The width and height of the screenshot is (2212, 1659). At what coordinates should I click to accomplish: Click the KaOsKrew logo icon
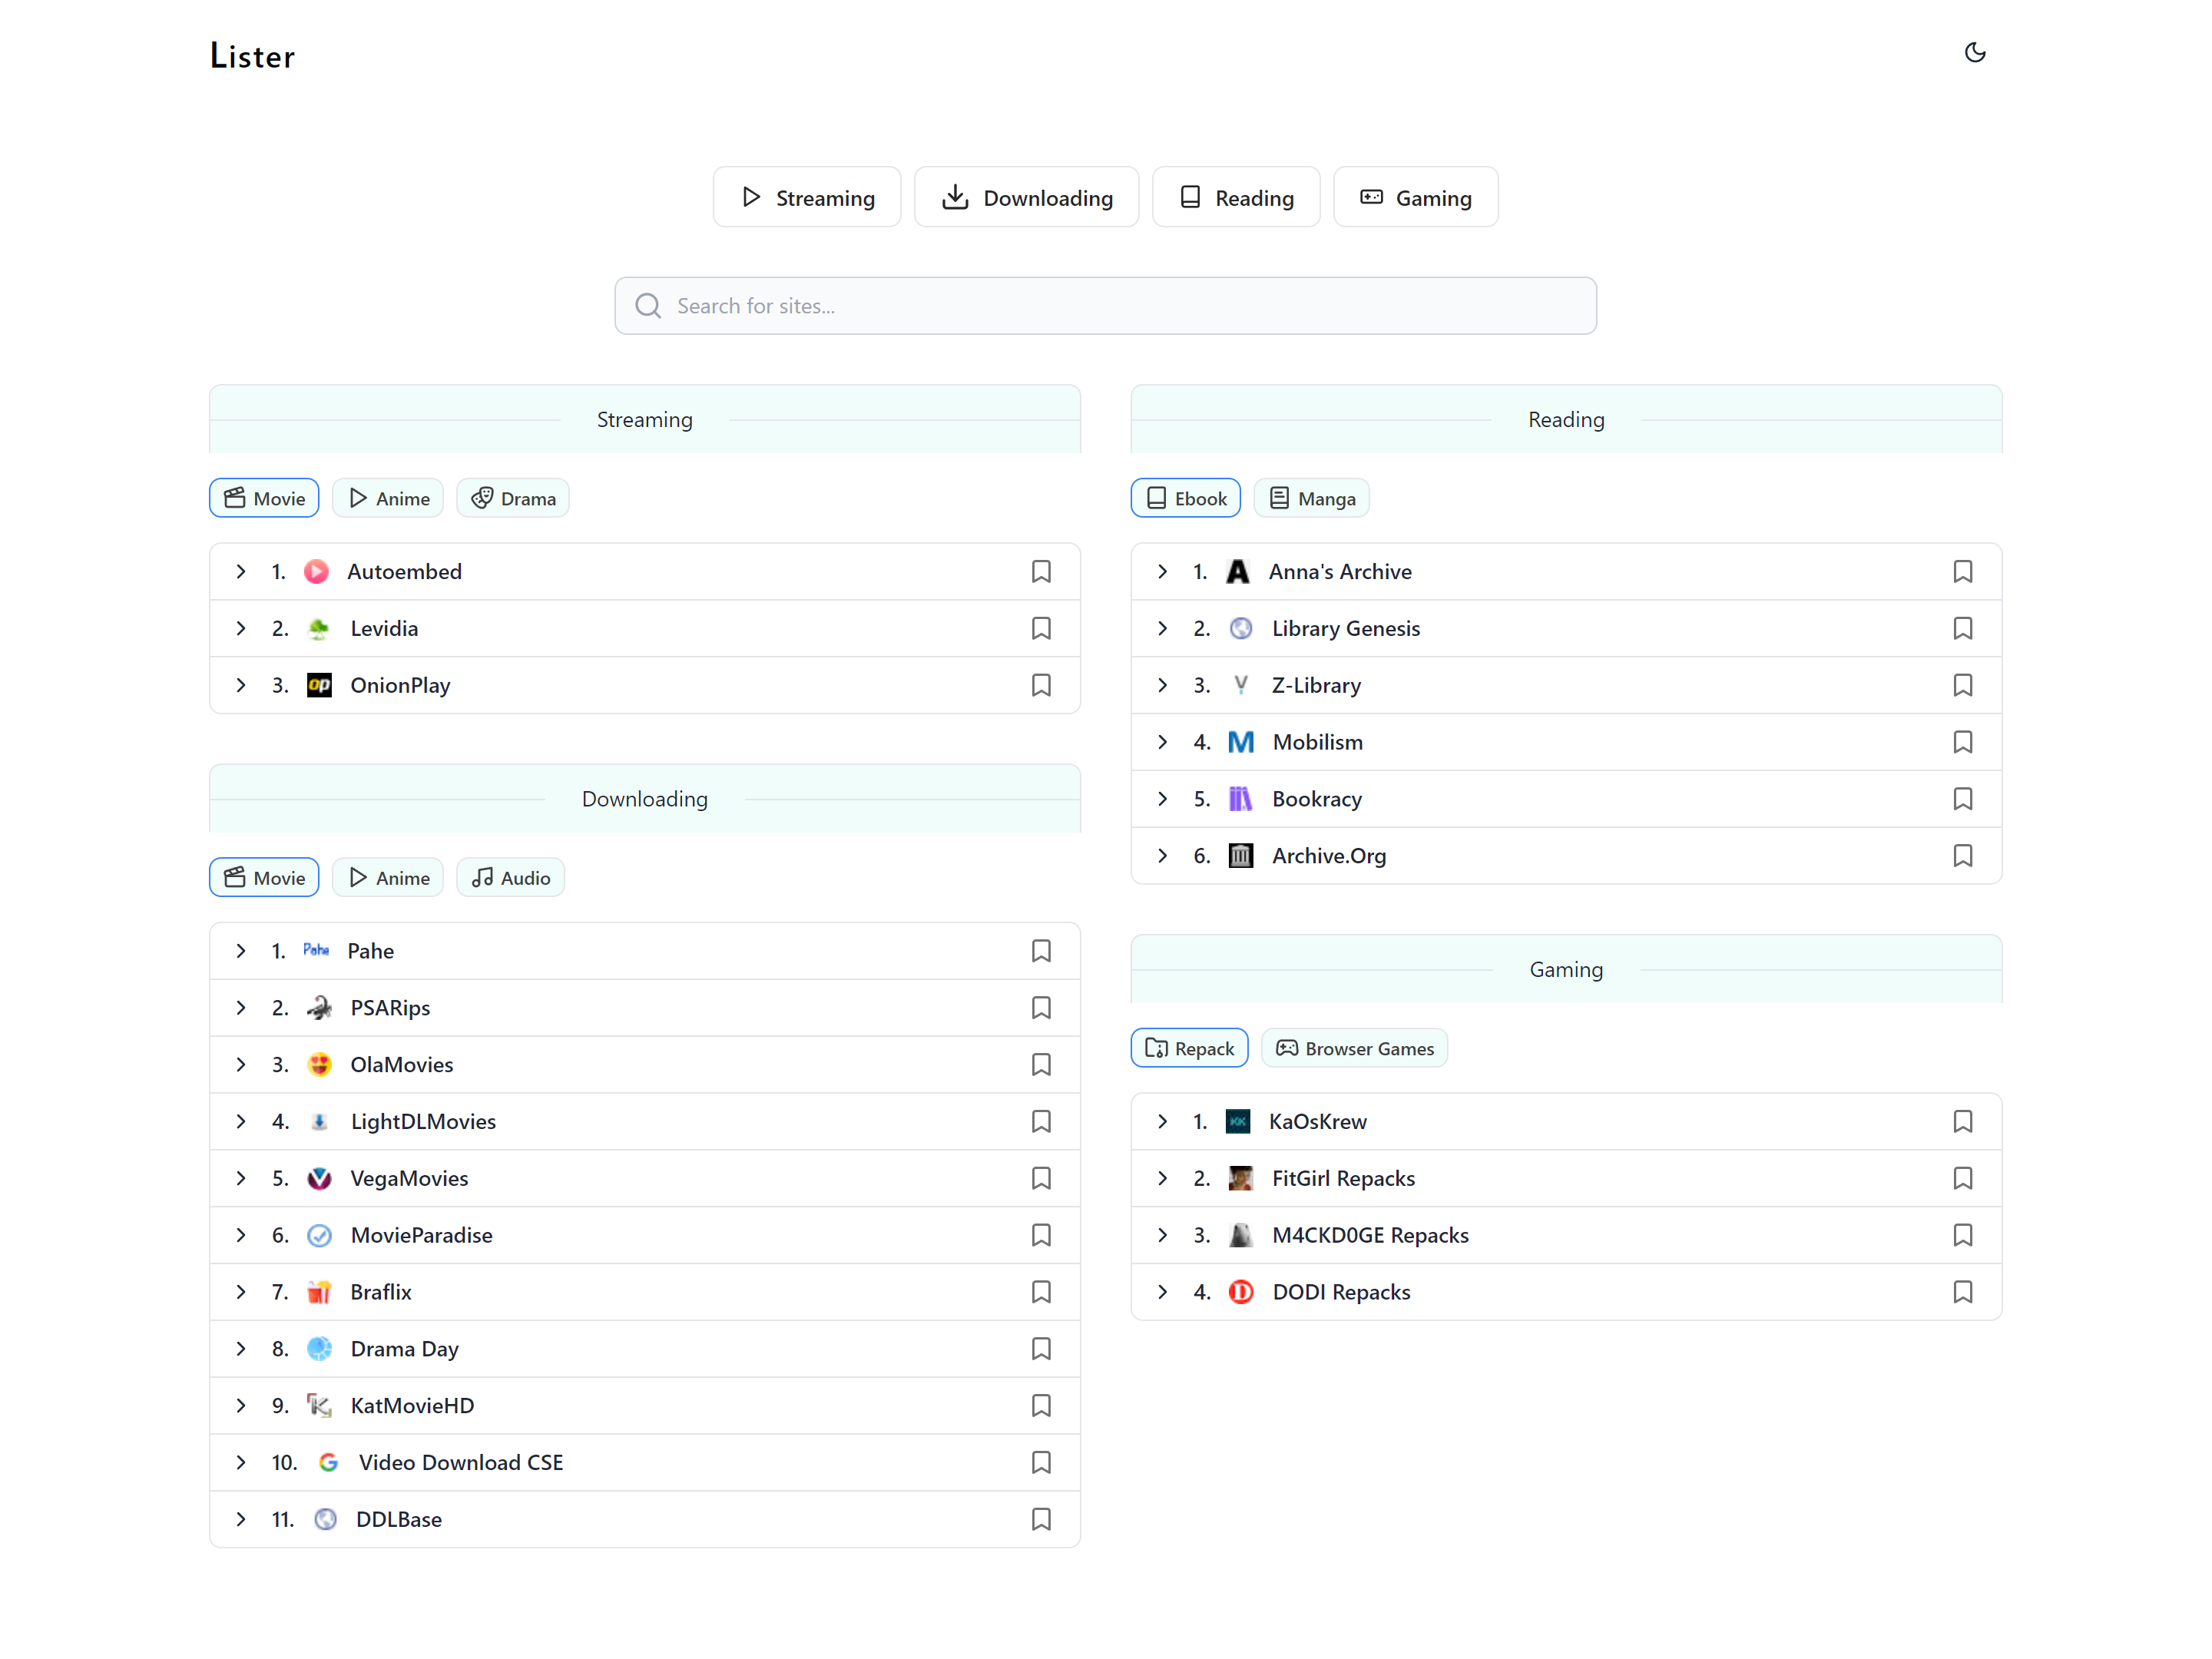tap(1238, 1122)
